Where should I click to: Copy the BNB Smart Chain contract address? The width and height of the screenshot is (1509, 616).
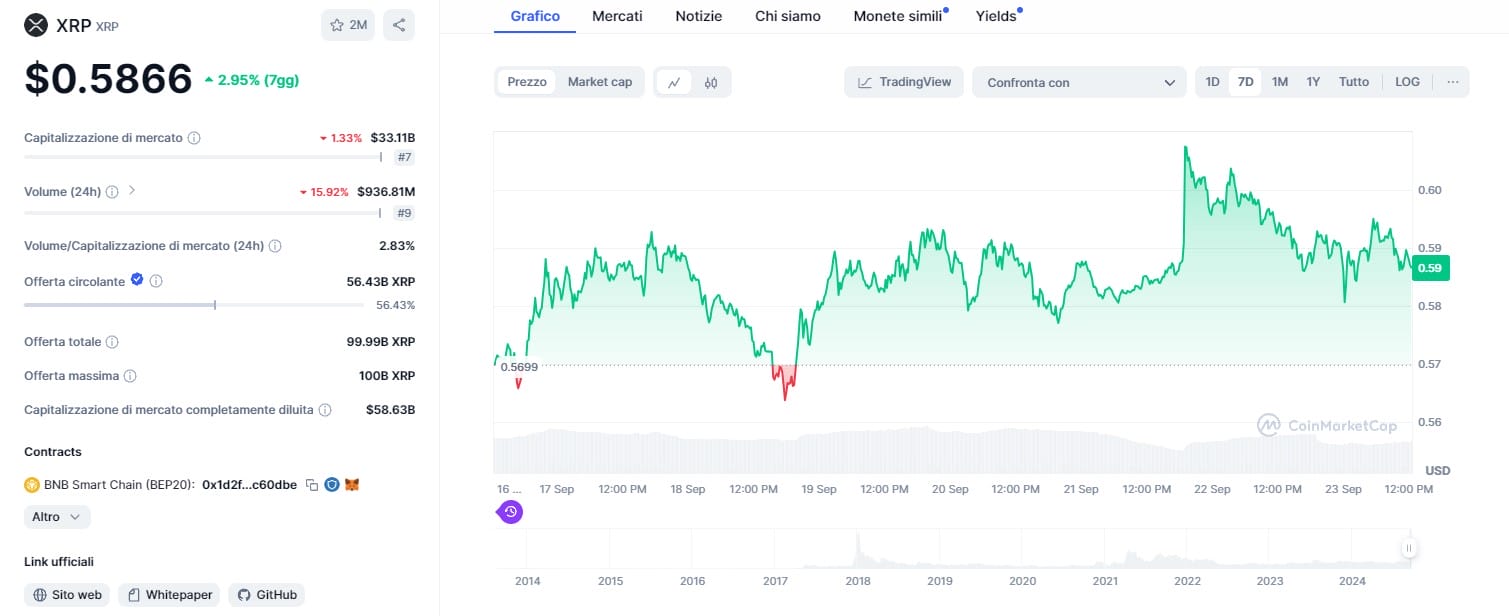pos(312,485)
